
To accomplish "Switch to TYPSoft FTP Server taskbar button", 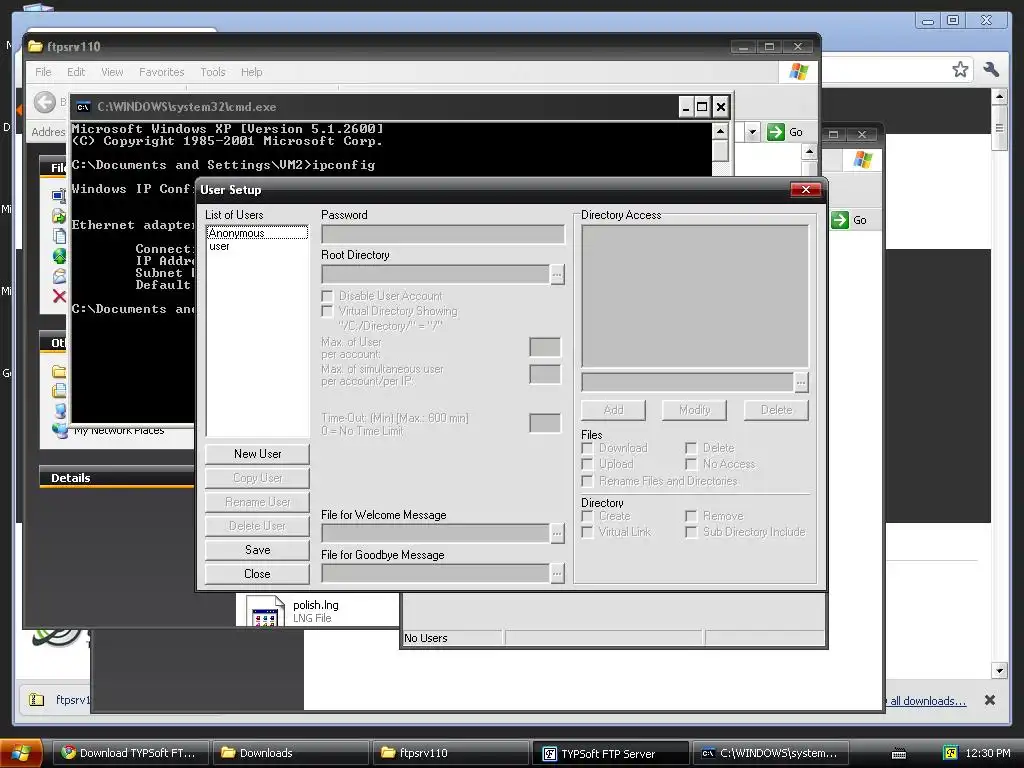I will (x=610, y=753).
